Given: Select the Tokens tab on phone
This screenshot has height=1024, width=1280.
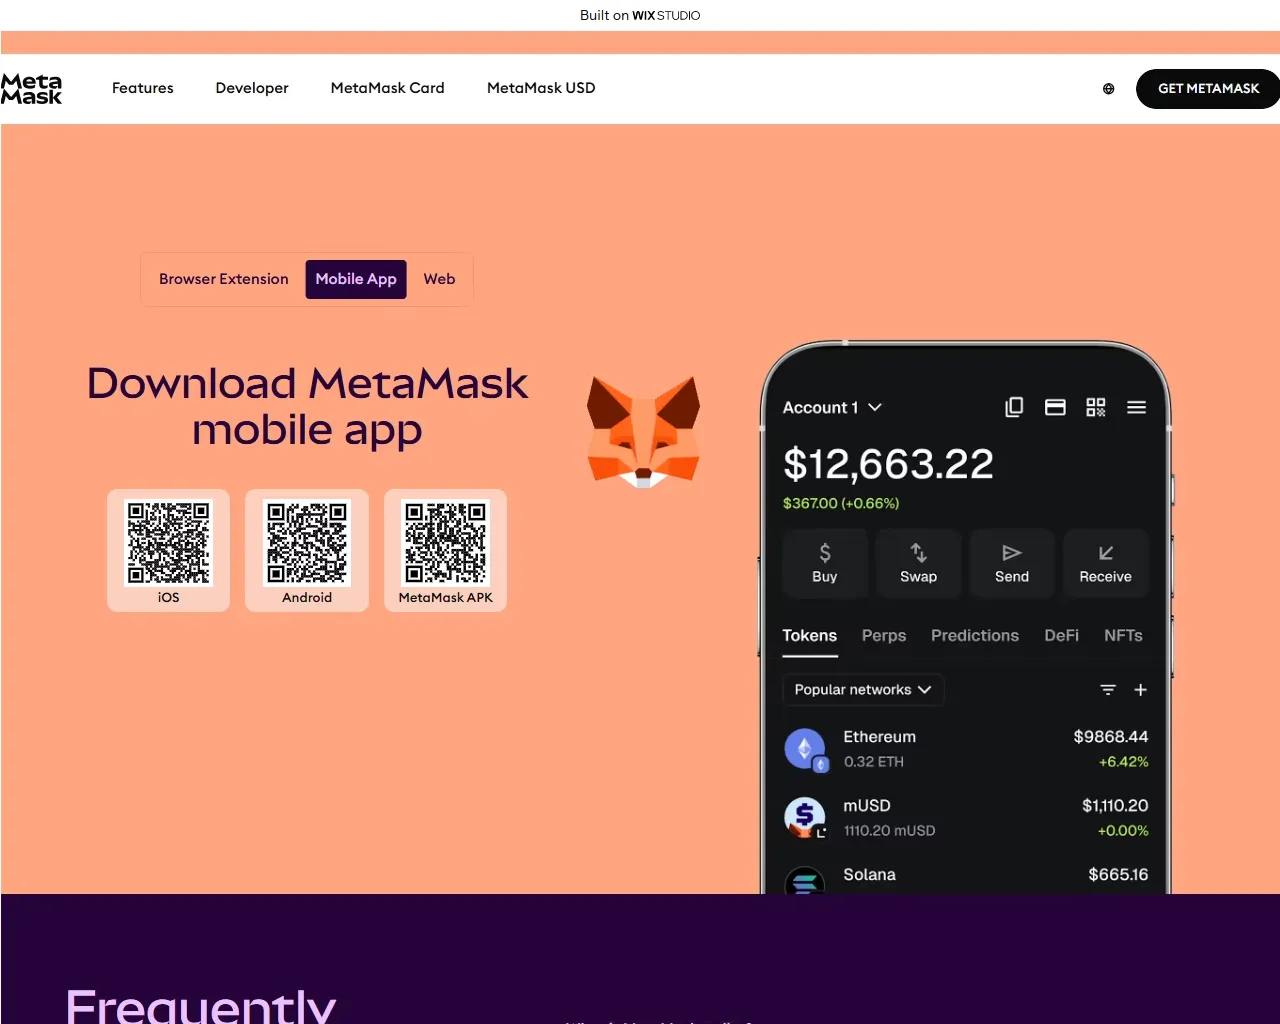Looking at the screenshot, I should [x=809, y=636].
